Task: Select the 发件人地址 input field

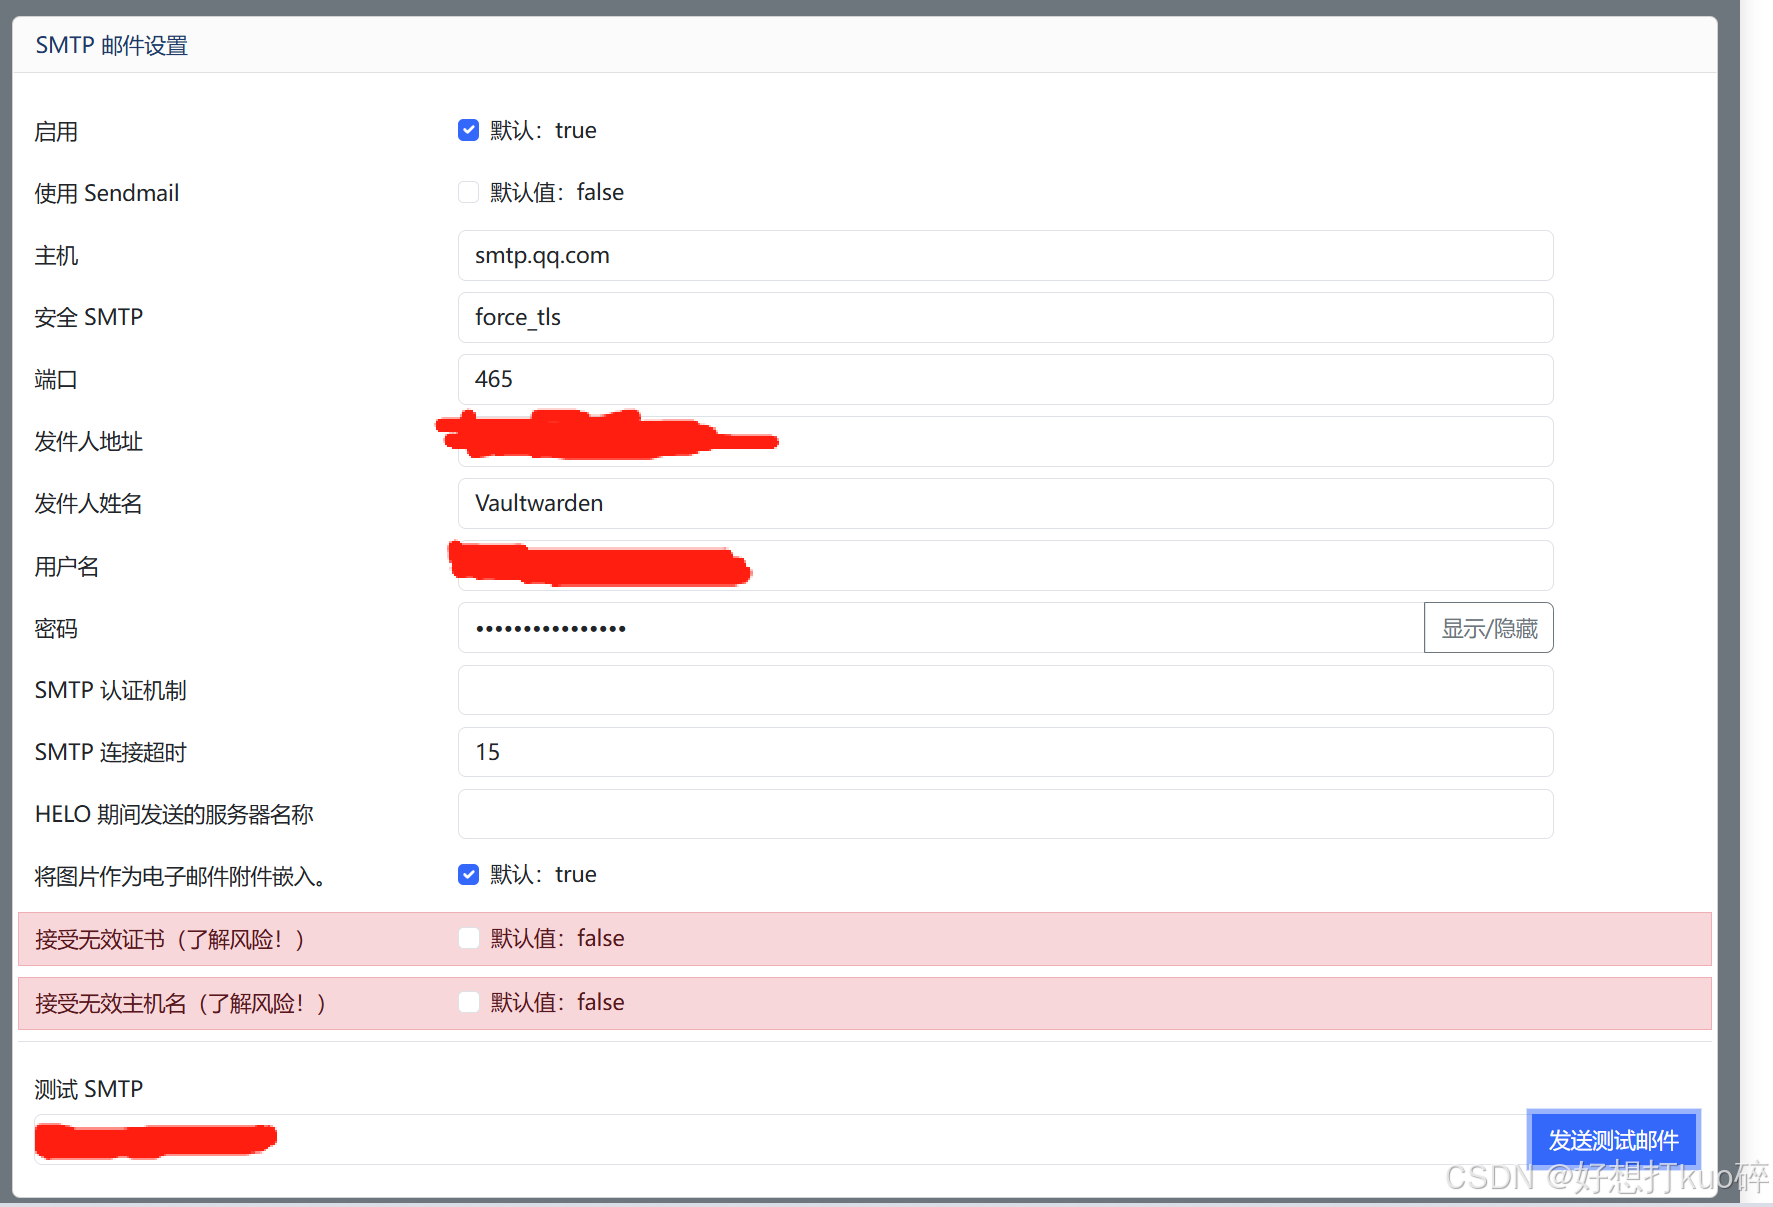Action: point(1005,441)
